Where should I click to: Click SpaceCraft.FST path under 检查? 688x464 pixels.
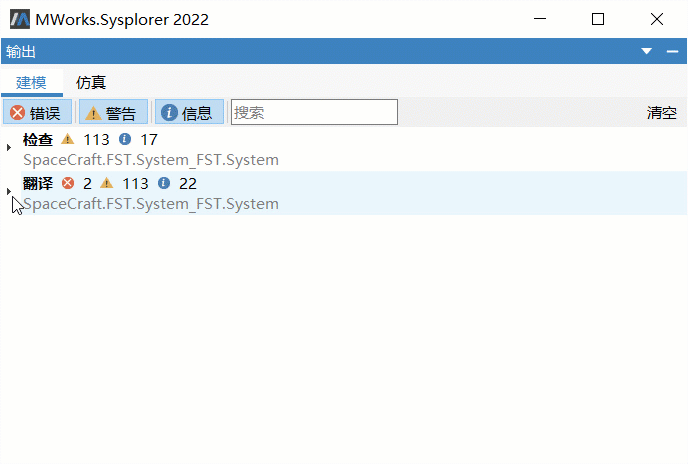pos(151,160)
